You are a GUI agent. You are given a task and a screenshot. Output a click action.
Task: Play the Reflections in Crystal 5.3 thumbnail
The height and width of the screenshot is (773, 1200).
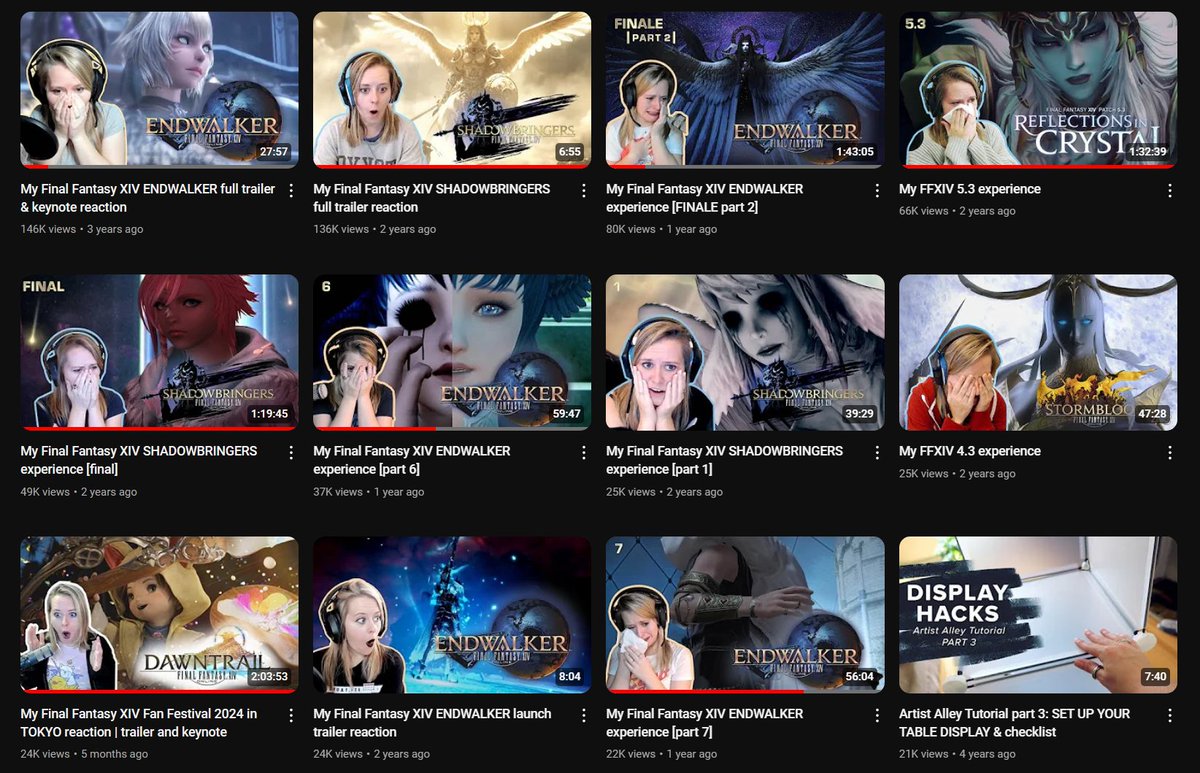pyautogui.click(x=1038, y=89)
